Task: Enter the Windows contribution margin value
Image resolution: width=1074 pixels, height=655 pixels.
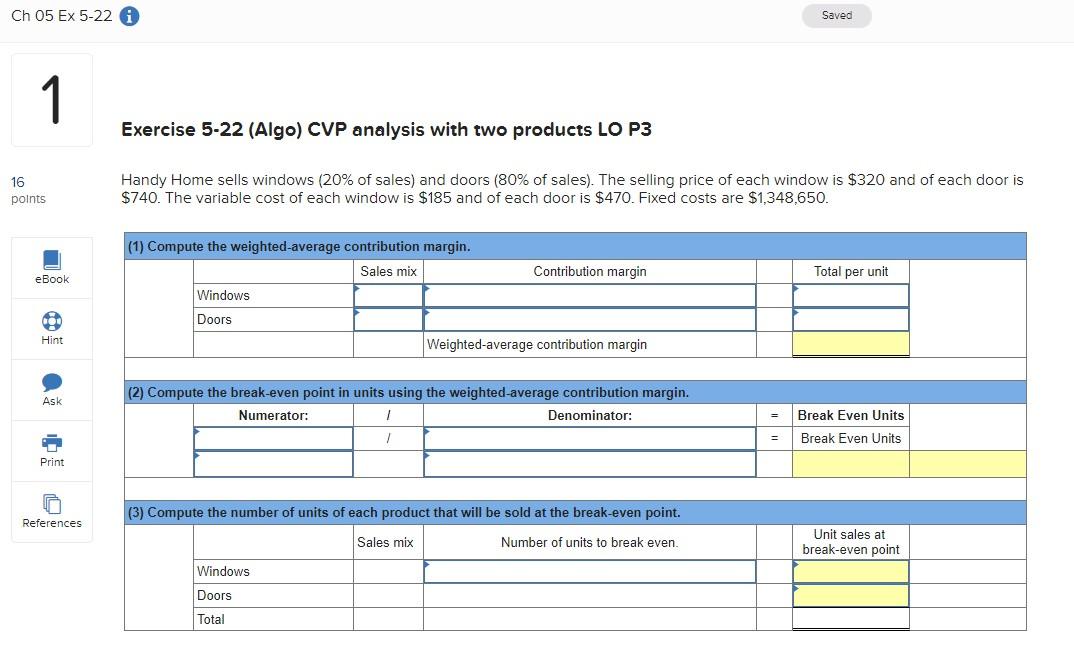Action: (x=590, y=295)
